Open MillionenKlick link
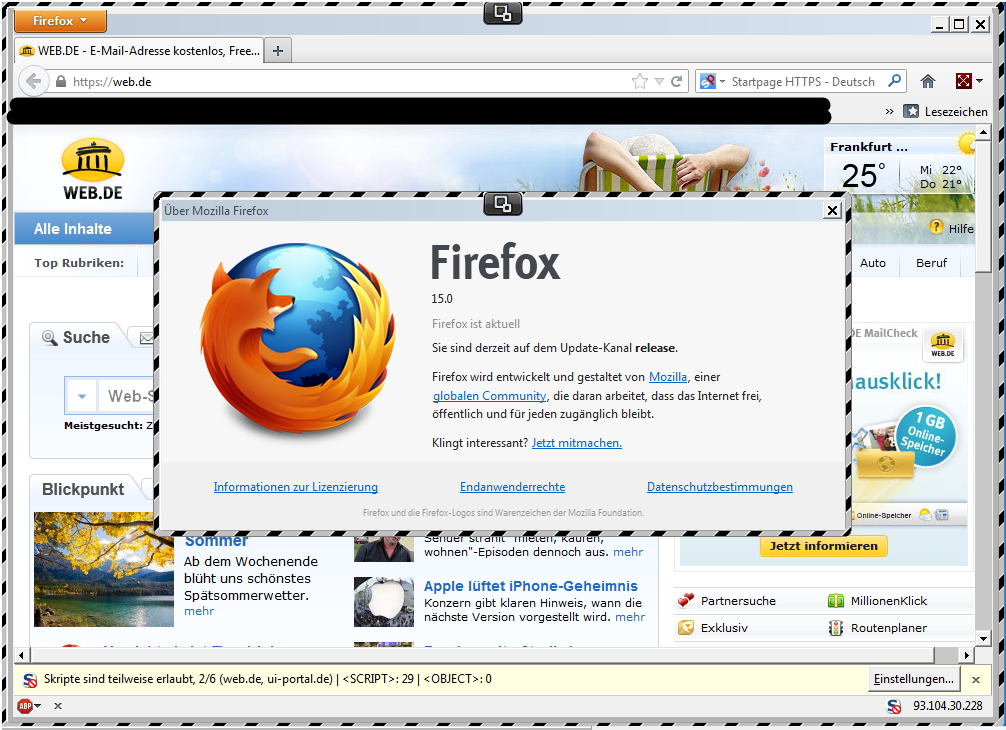Screen dimensions: 1006x730 click(x=889, y=601)
